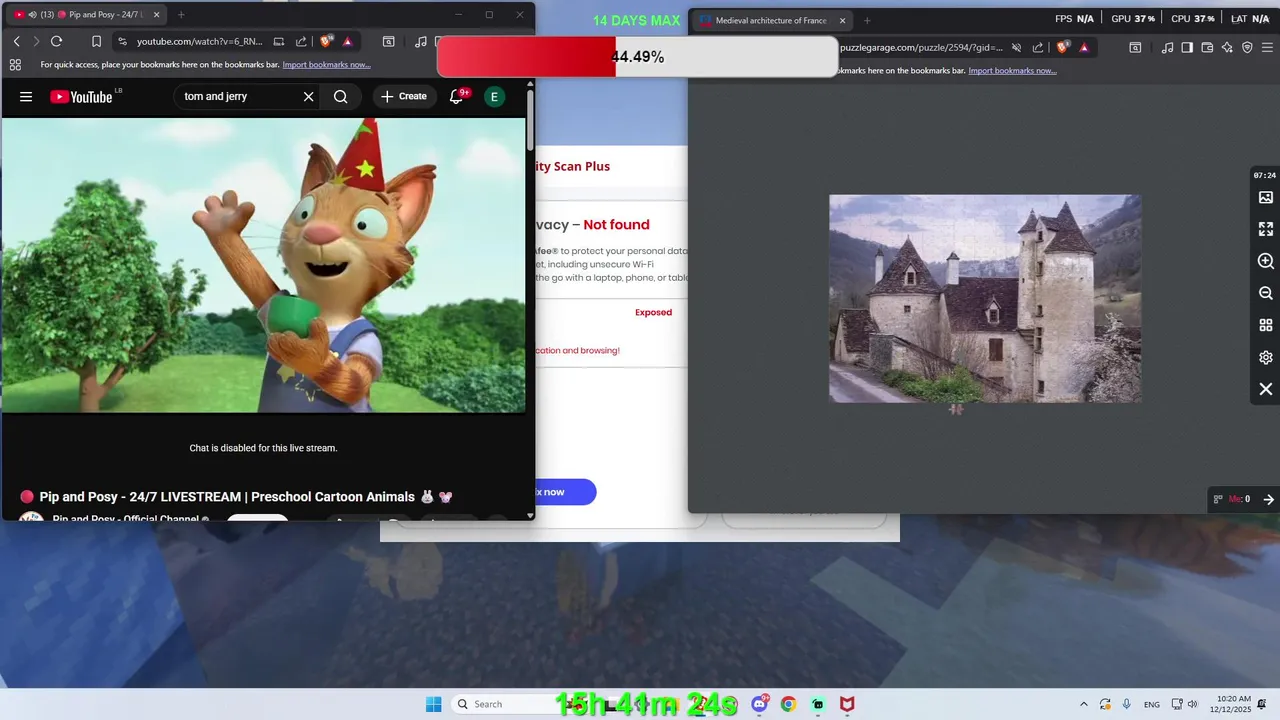Bookmark the YouTube page
Screen dimensions: 1280x720
click(x=96, y=41)
